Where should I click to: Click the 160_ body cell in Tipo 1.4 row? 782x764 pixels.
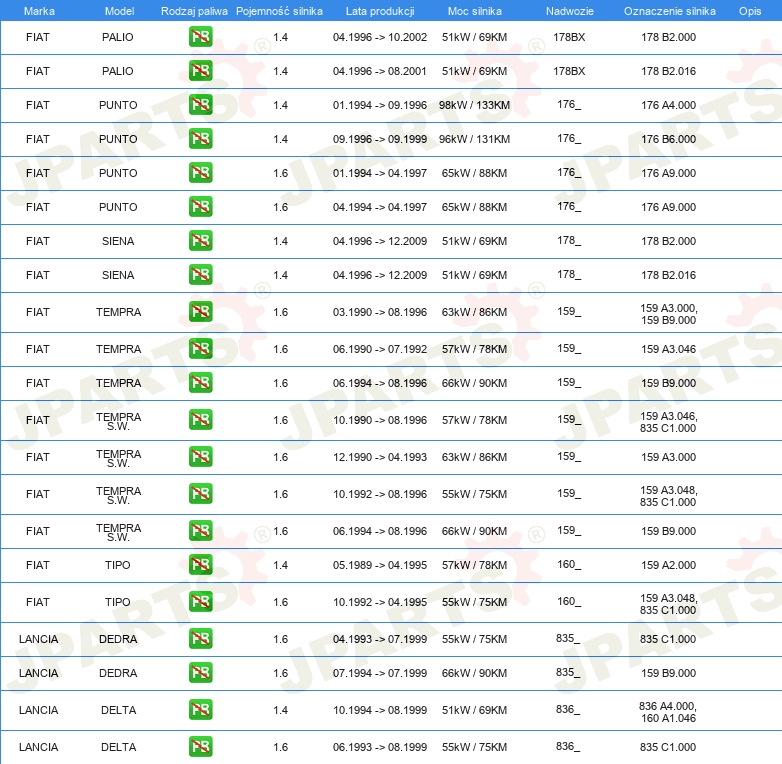coord(569,565)
